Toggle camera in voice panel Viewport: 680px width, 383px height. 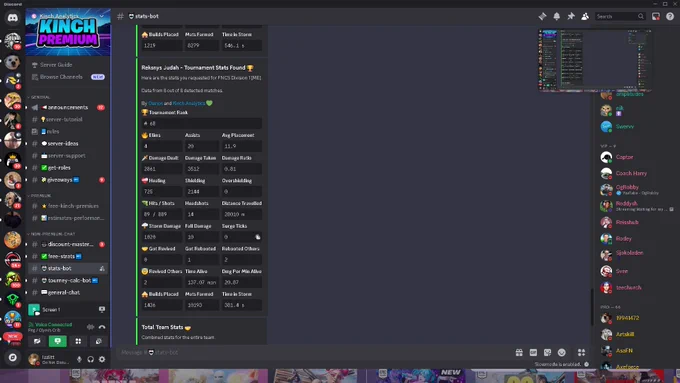coord(37,341)
